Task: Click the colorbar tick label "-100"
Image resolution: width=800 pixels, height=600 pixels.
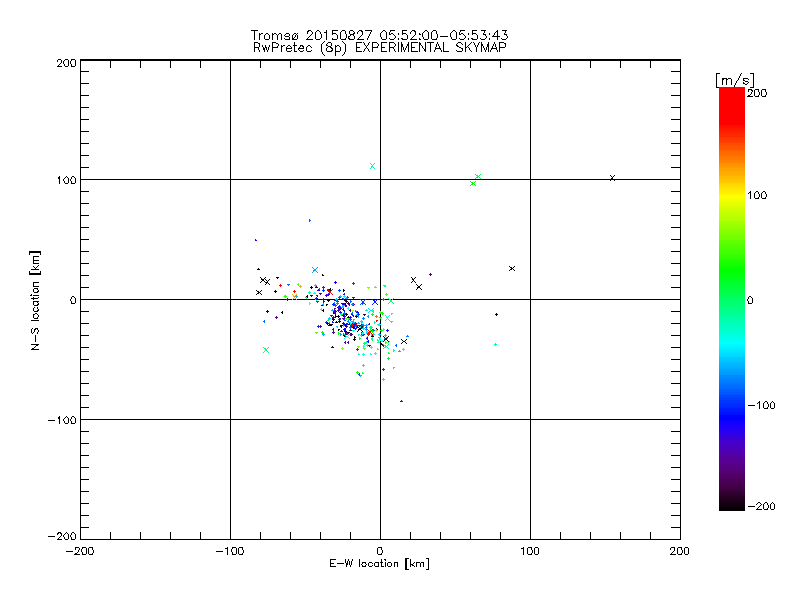Action: point(761,405)
